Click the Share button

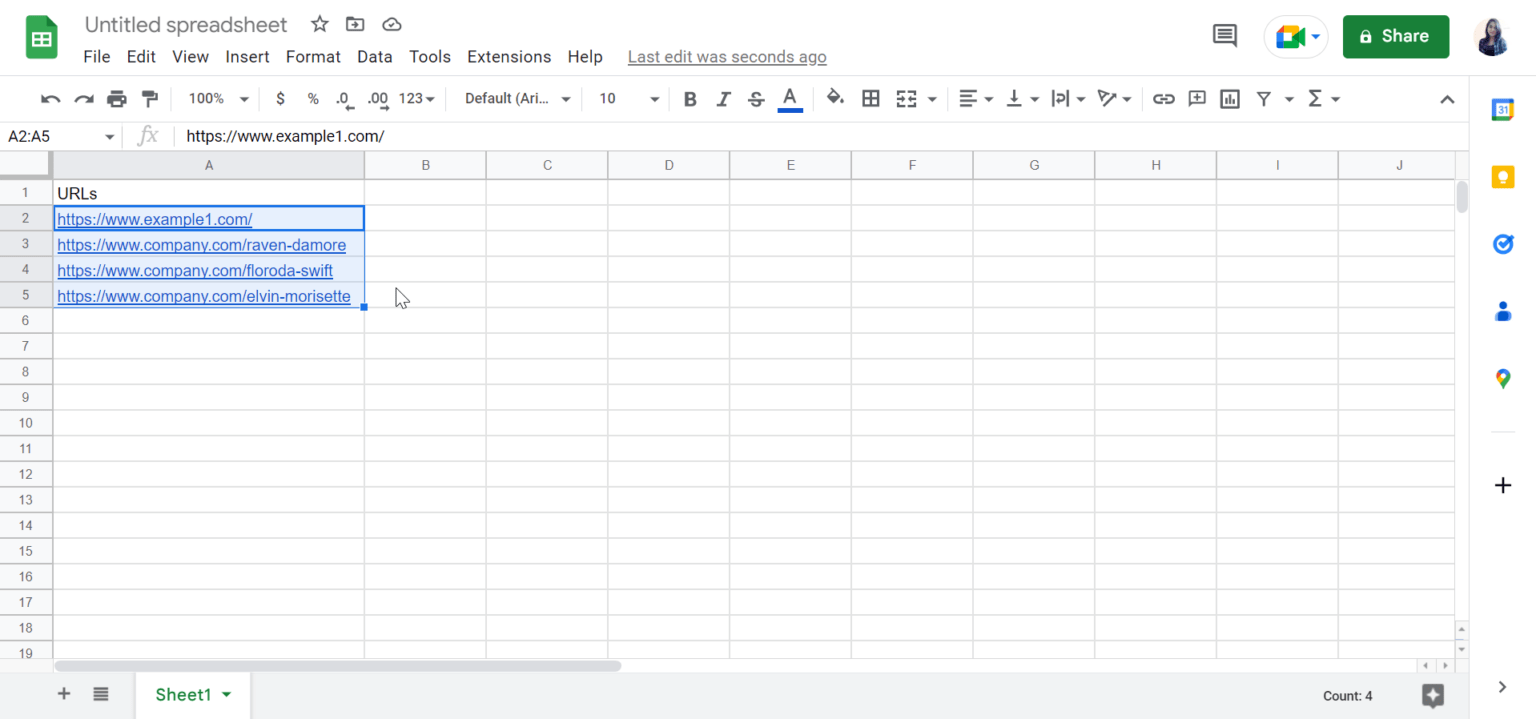click(1396, 36)
